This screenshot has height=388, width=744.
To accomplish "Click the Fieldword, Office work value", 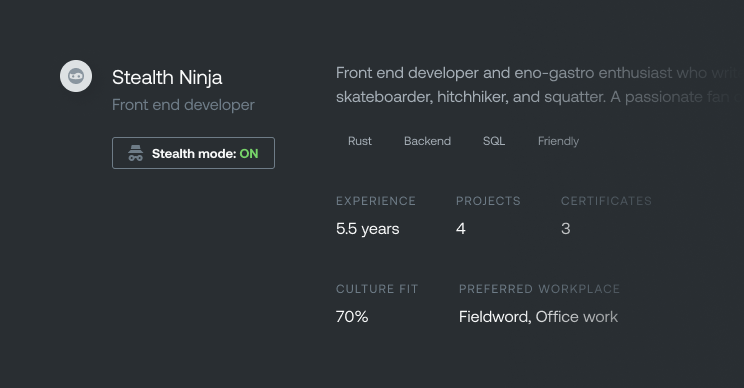I will pos(538,317).
